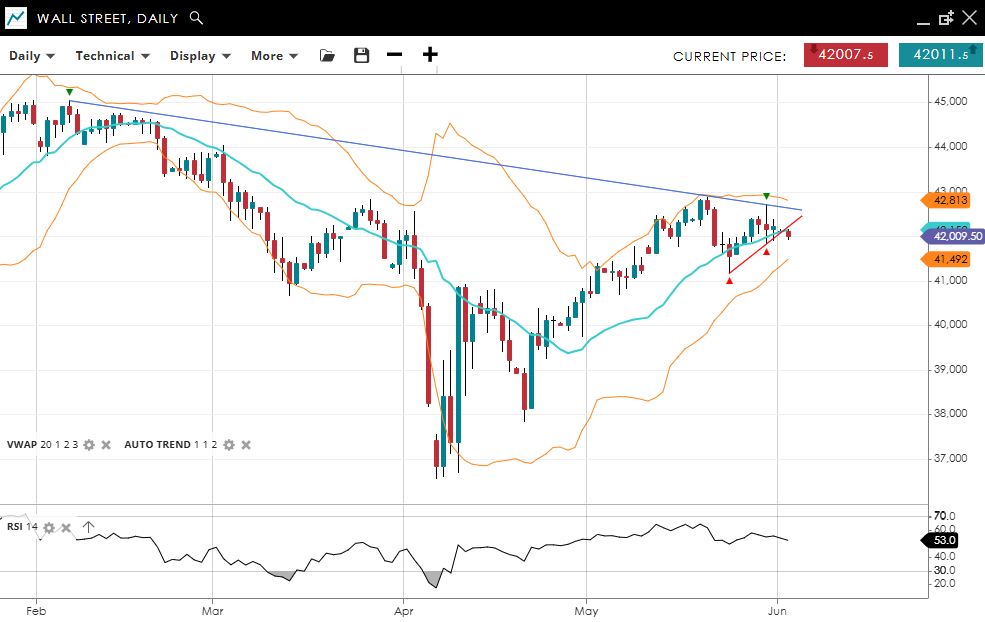
Task: Open VWAP indicator settings gear
Action: pyautogui.click(x=89, y=445)
